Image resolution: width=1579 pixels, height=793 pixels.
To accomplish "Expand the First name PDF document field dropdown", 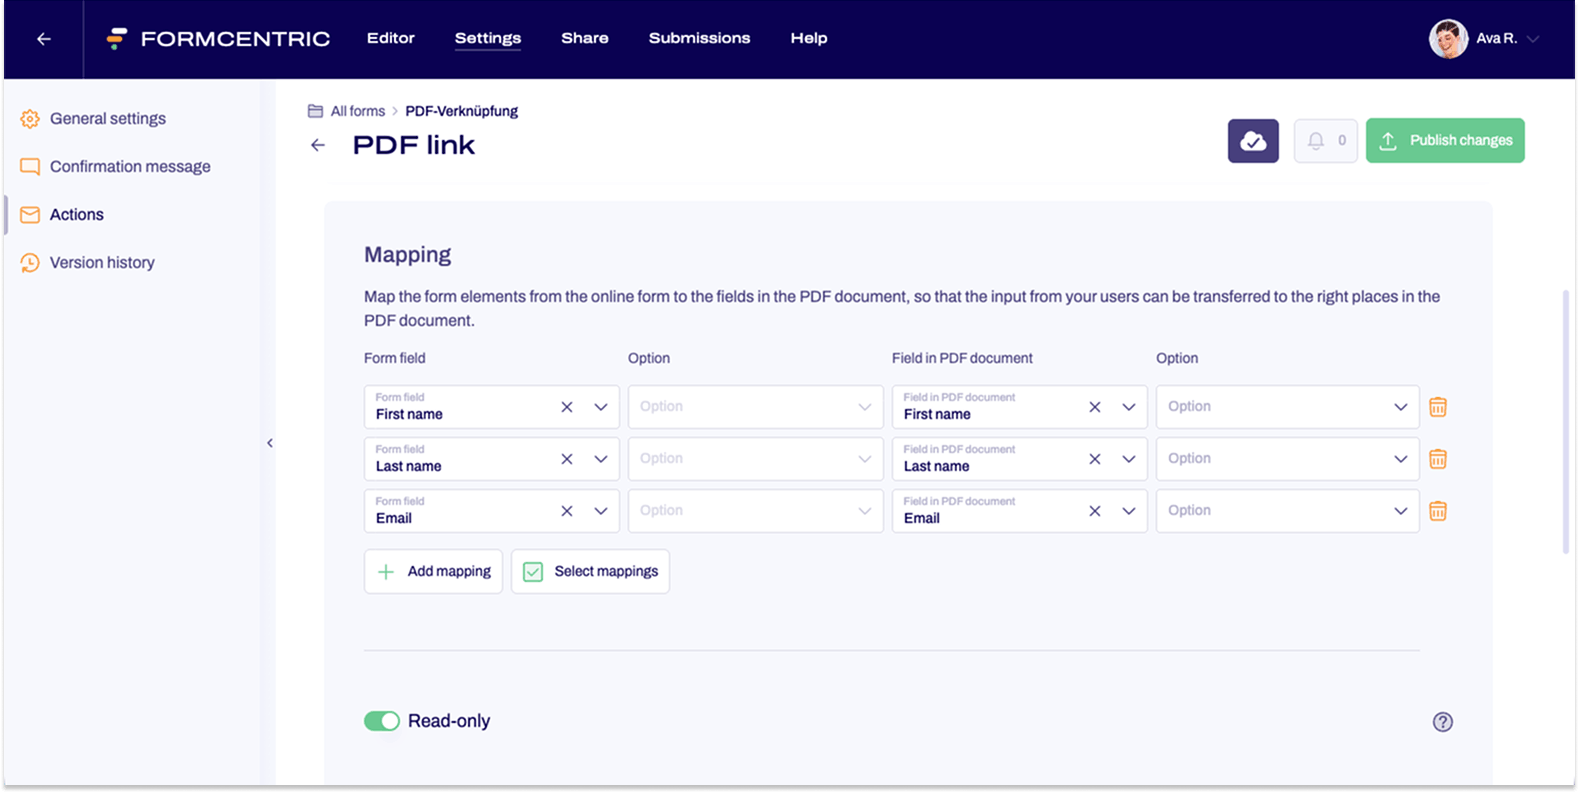I will point(1129,407).
